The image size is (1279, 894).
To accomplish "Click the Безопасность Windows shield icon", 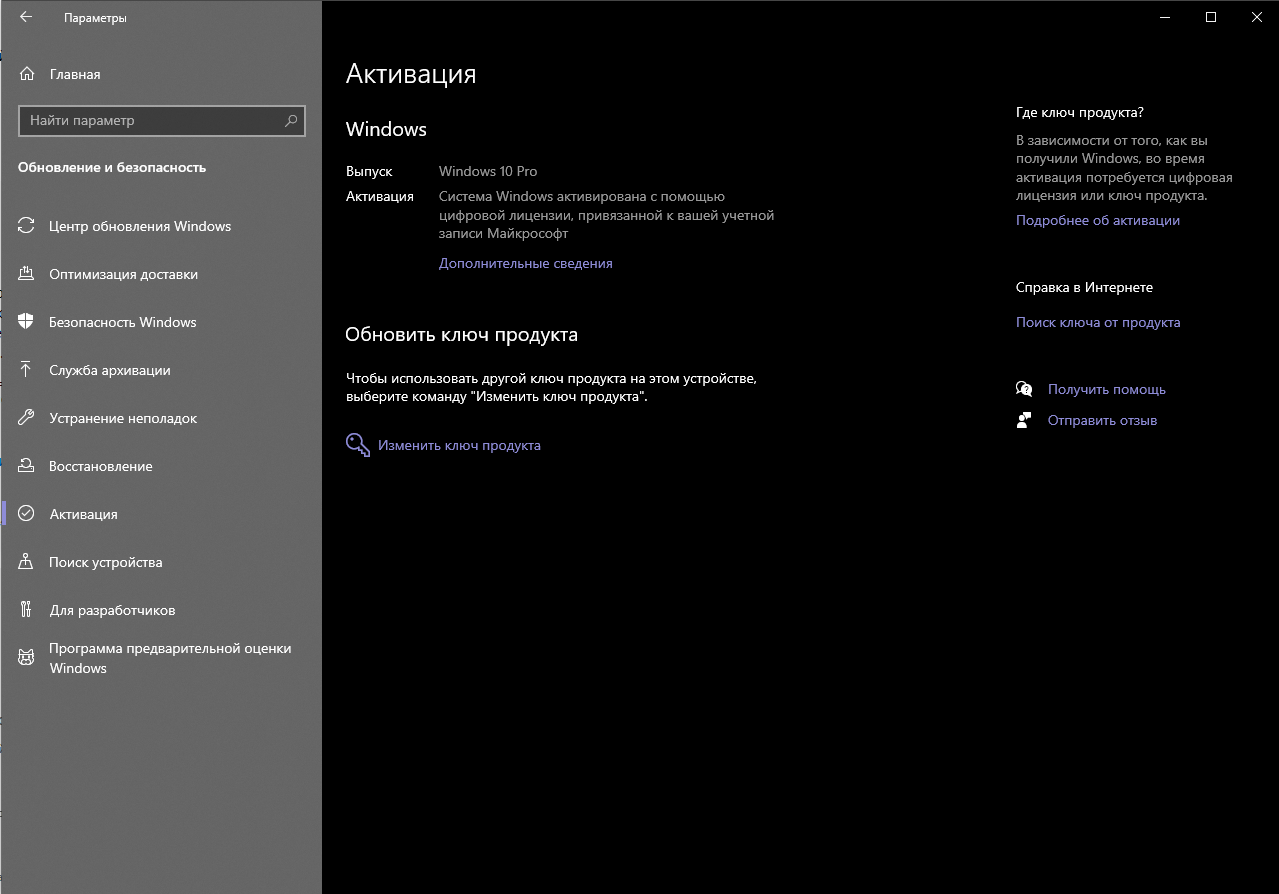I will pyautogui.click(x=27, y=322).
